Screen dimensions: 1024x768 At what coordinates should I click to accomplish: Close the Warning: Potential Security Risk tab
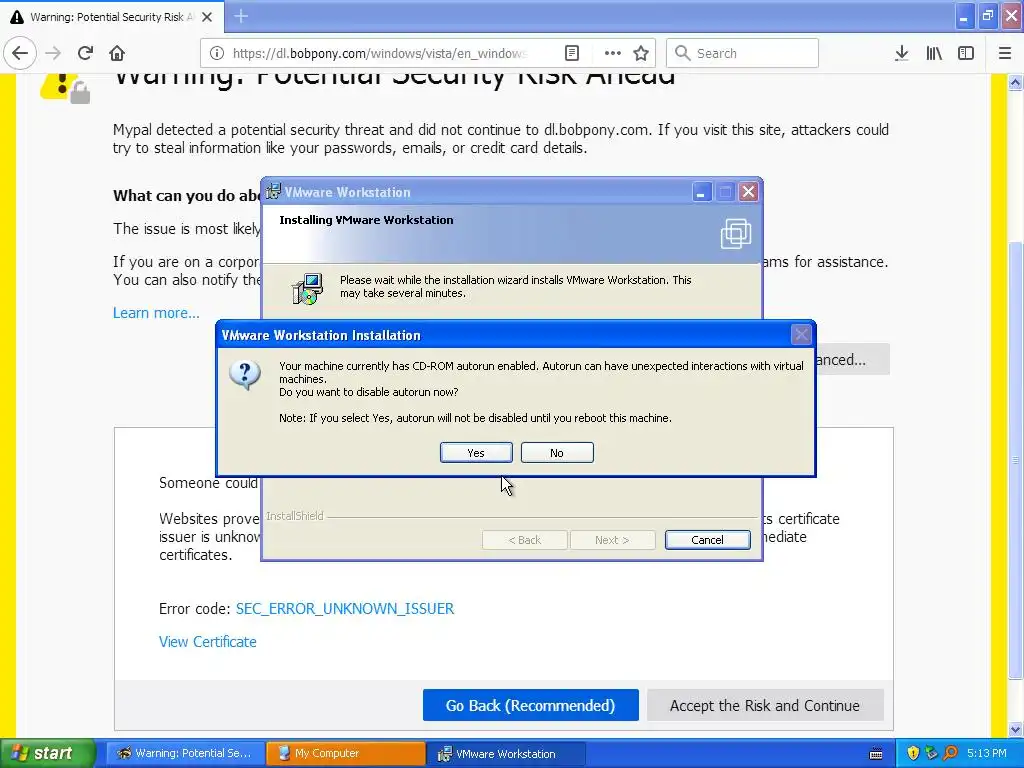pyautogui.click(x=207, y=17)
